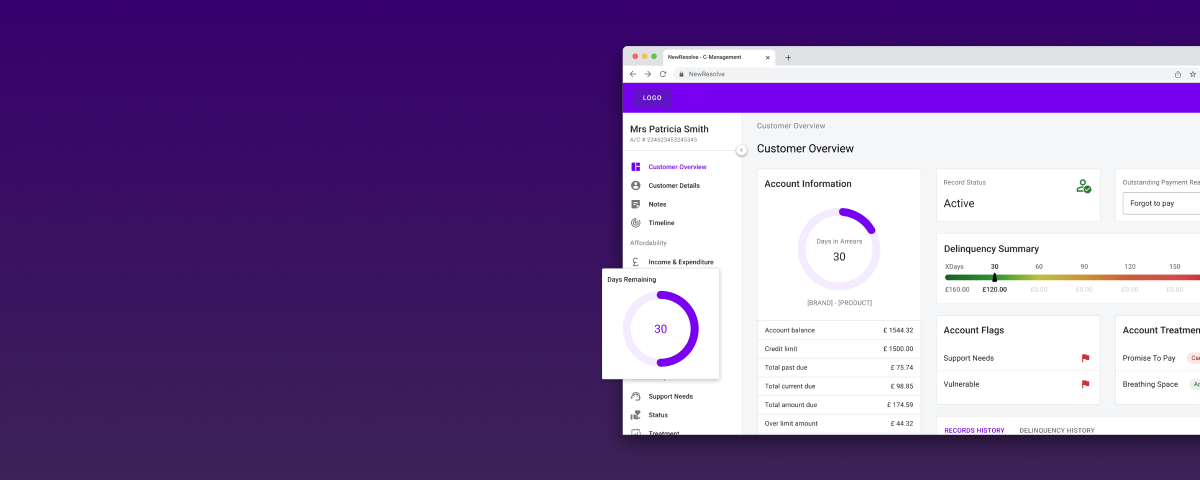The width and height of the screenshot is (1200, 480).
Task: Close the NewResolve C-Management browser tab
Action: [x=768, y=57]
